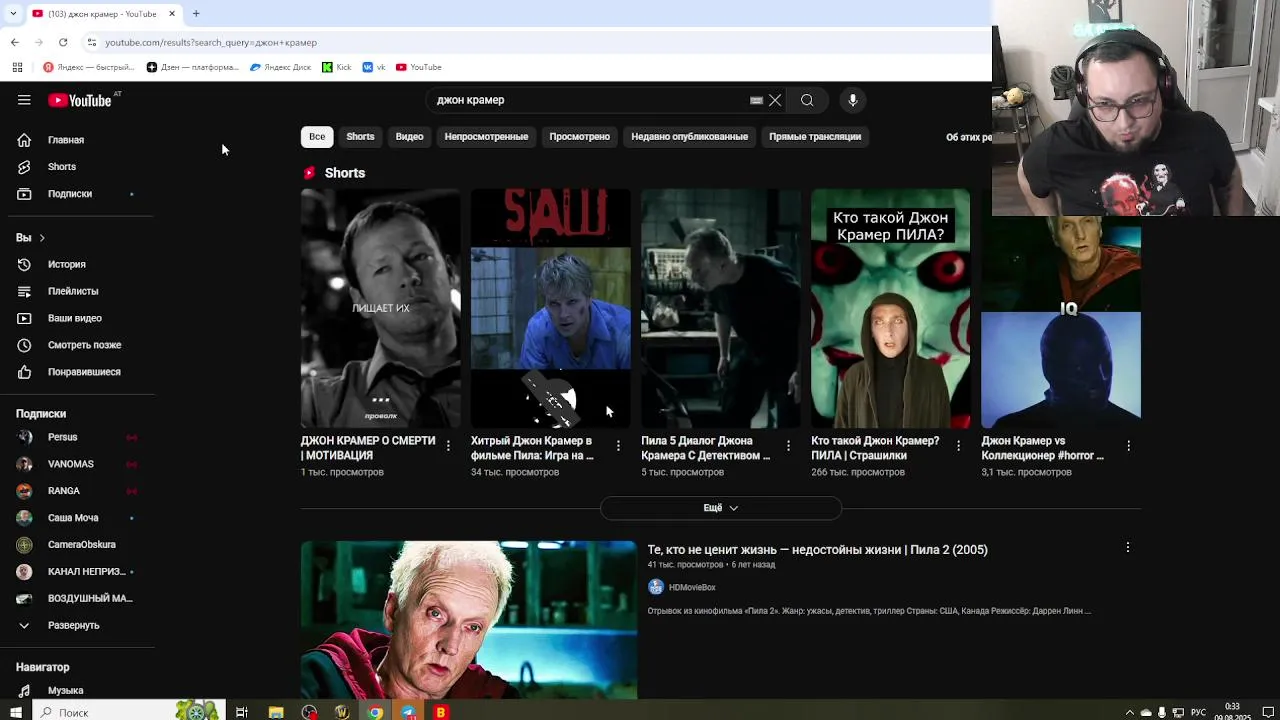Screen dimensions: 1280x720
Task: Open File Explorer from the taskbar
Action: pyautogui.click(x=276, y=712)
